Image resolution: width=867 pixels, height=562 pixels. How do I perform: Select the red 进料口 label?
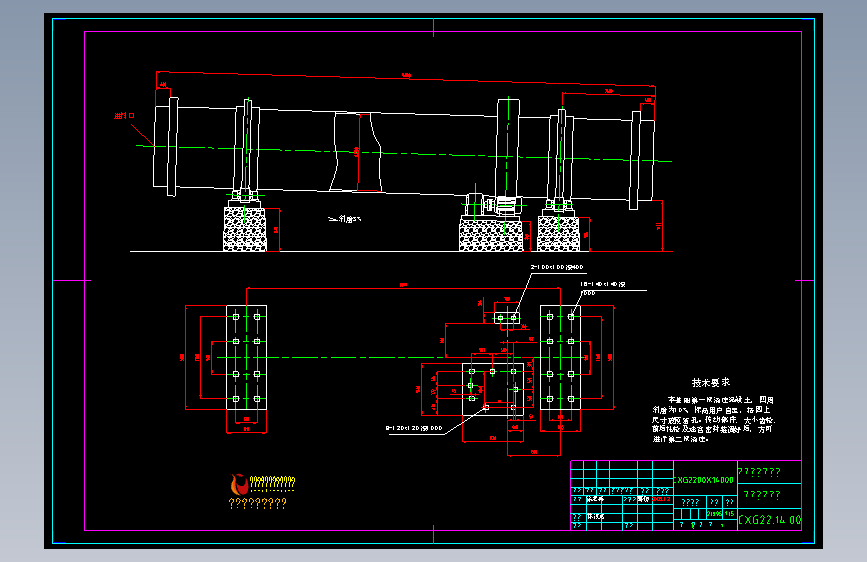[124, 116]
